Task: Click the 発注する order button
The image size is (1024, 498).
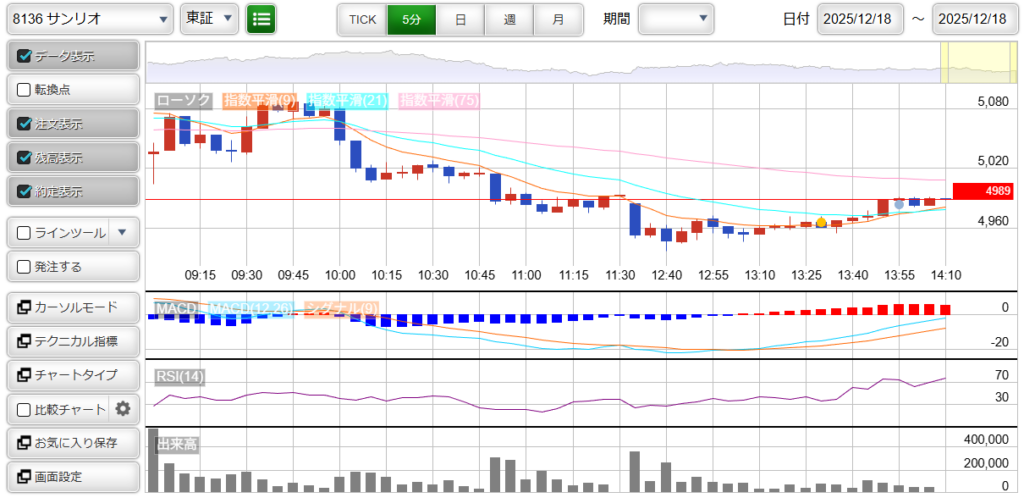Action: coord(73,267)
